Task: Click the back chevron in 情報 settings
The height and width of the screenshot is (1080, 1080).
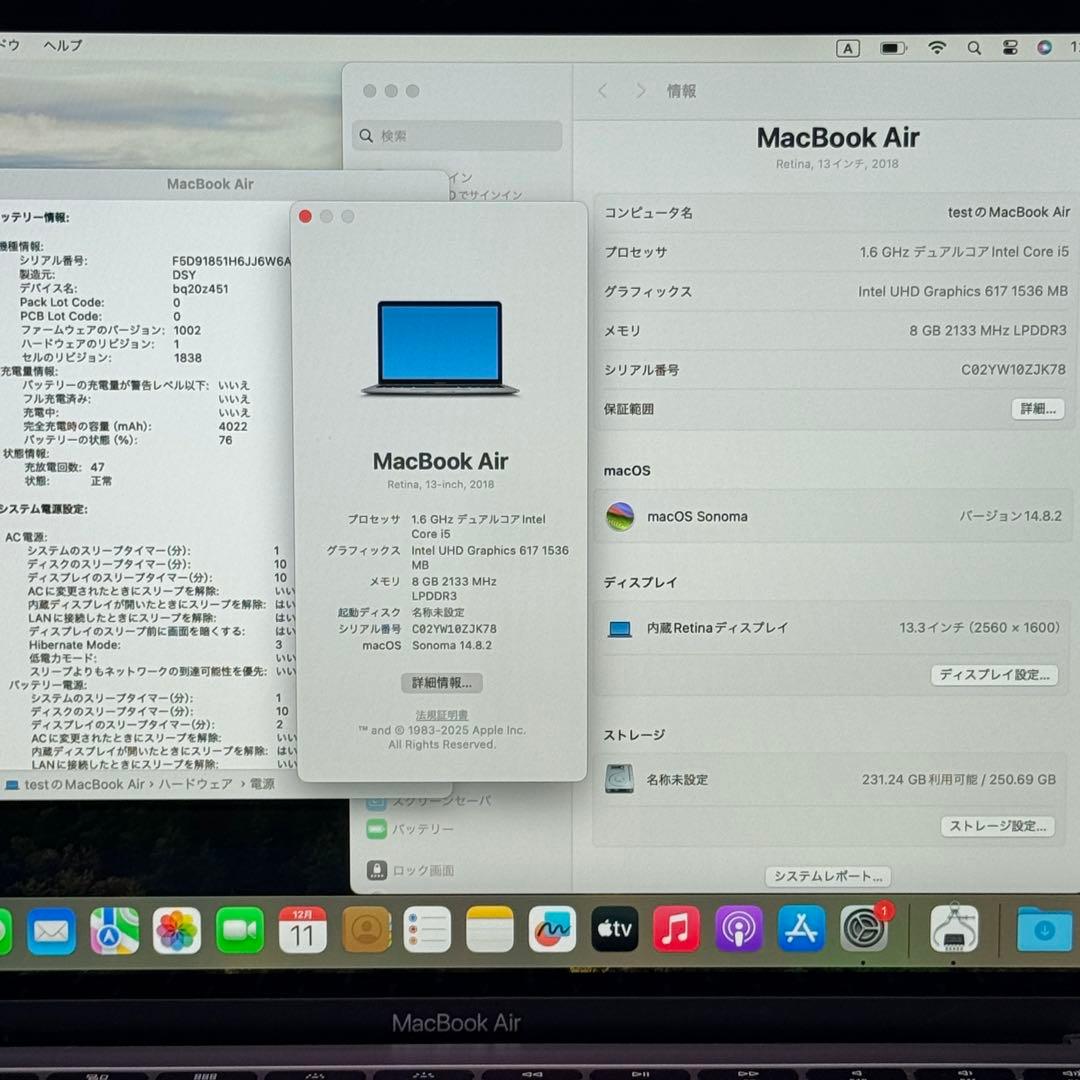Action: pos(602,90)
